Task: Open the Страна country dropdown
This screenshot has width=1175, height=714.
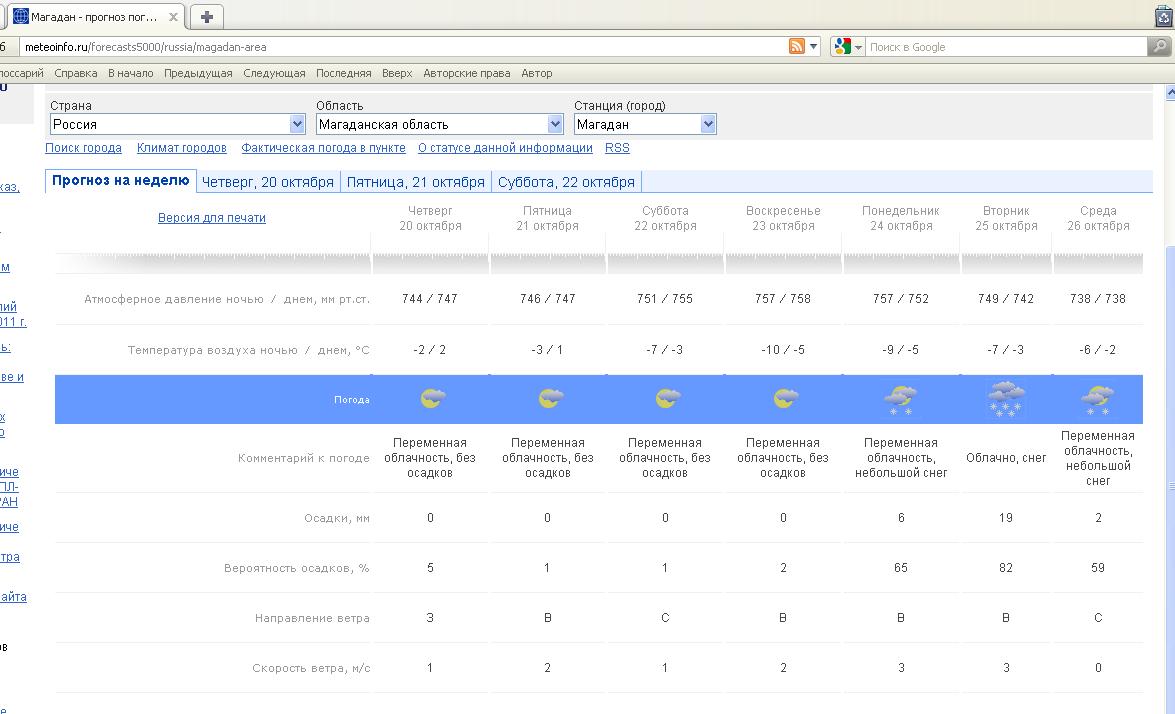Action: pyautogui.click(x=297, y=124)
